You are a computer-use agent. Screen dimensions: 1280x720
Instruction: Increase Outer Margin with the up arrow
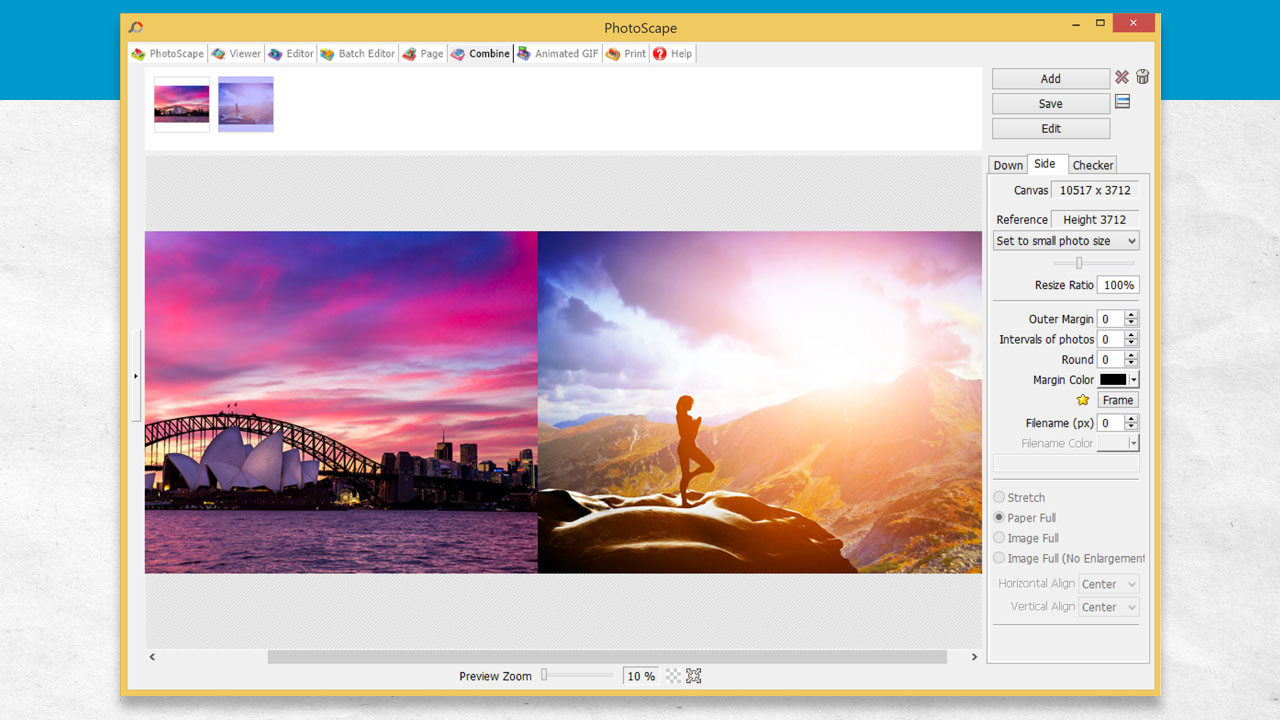tap(1131, 315)
